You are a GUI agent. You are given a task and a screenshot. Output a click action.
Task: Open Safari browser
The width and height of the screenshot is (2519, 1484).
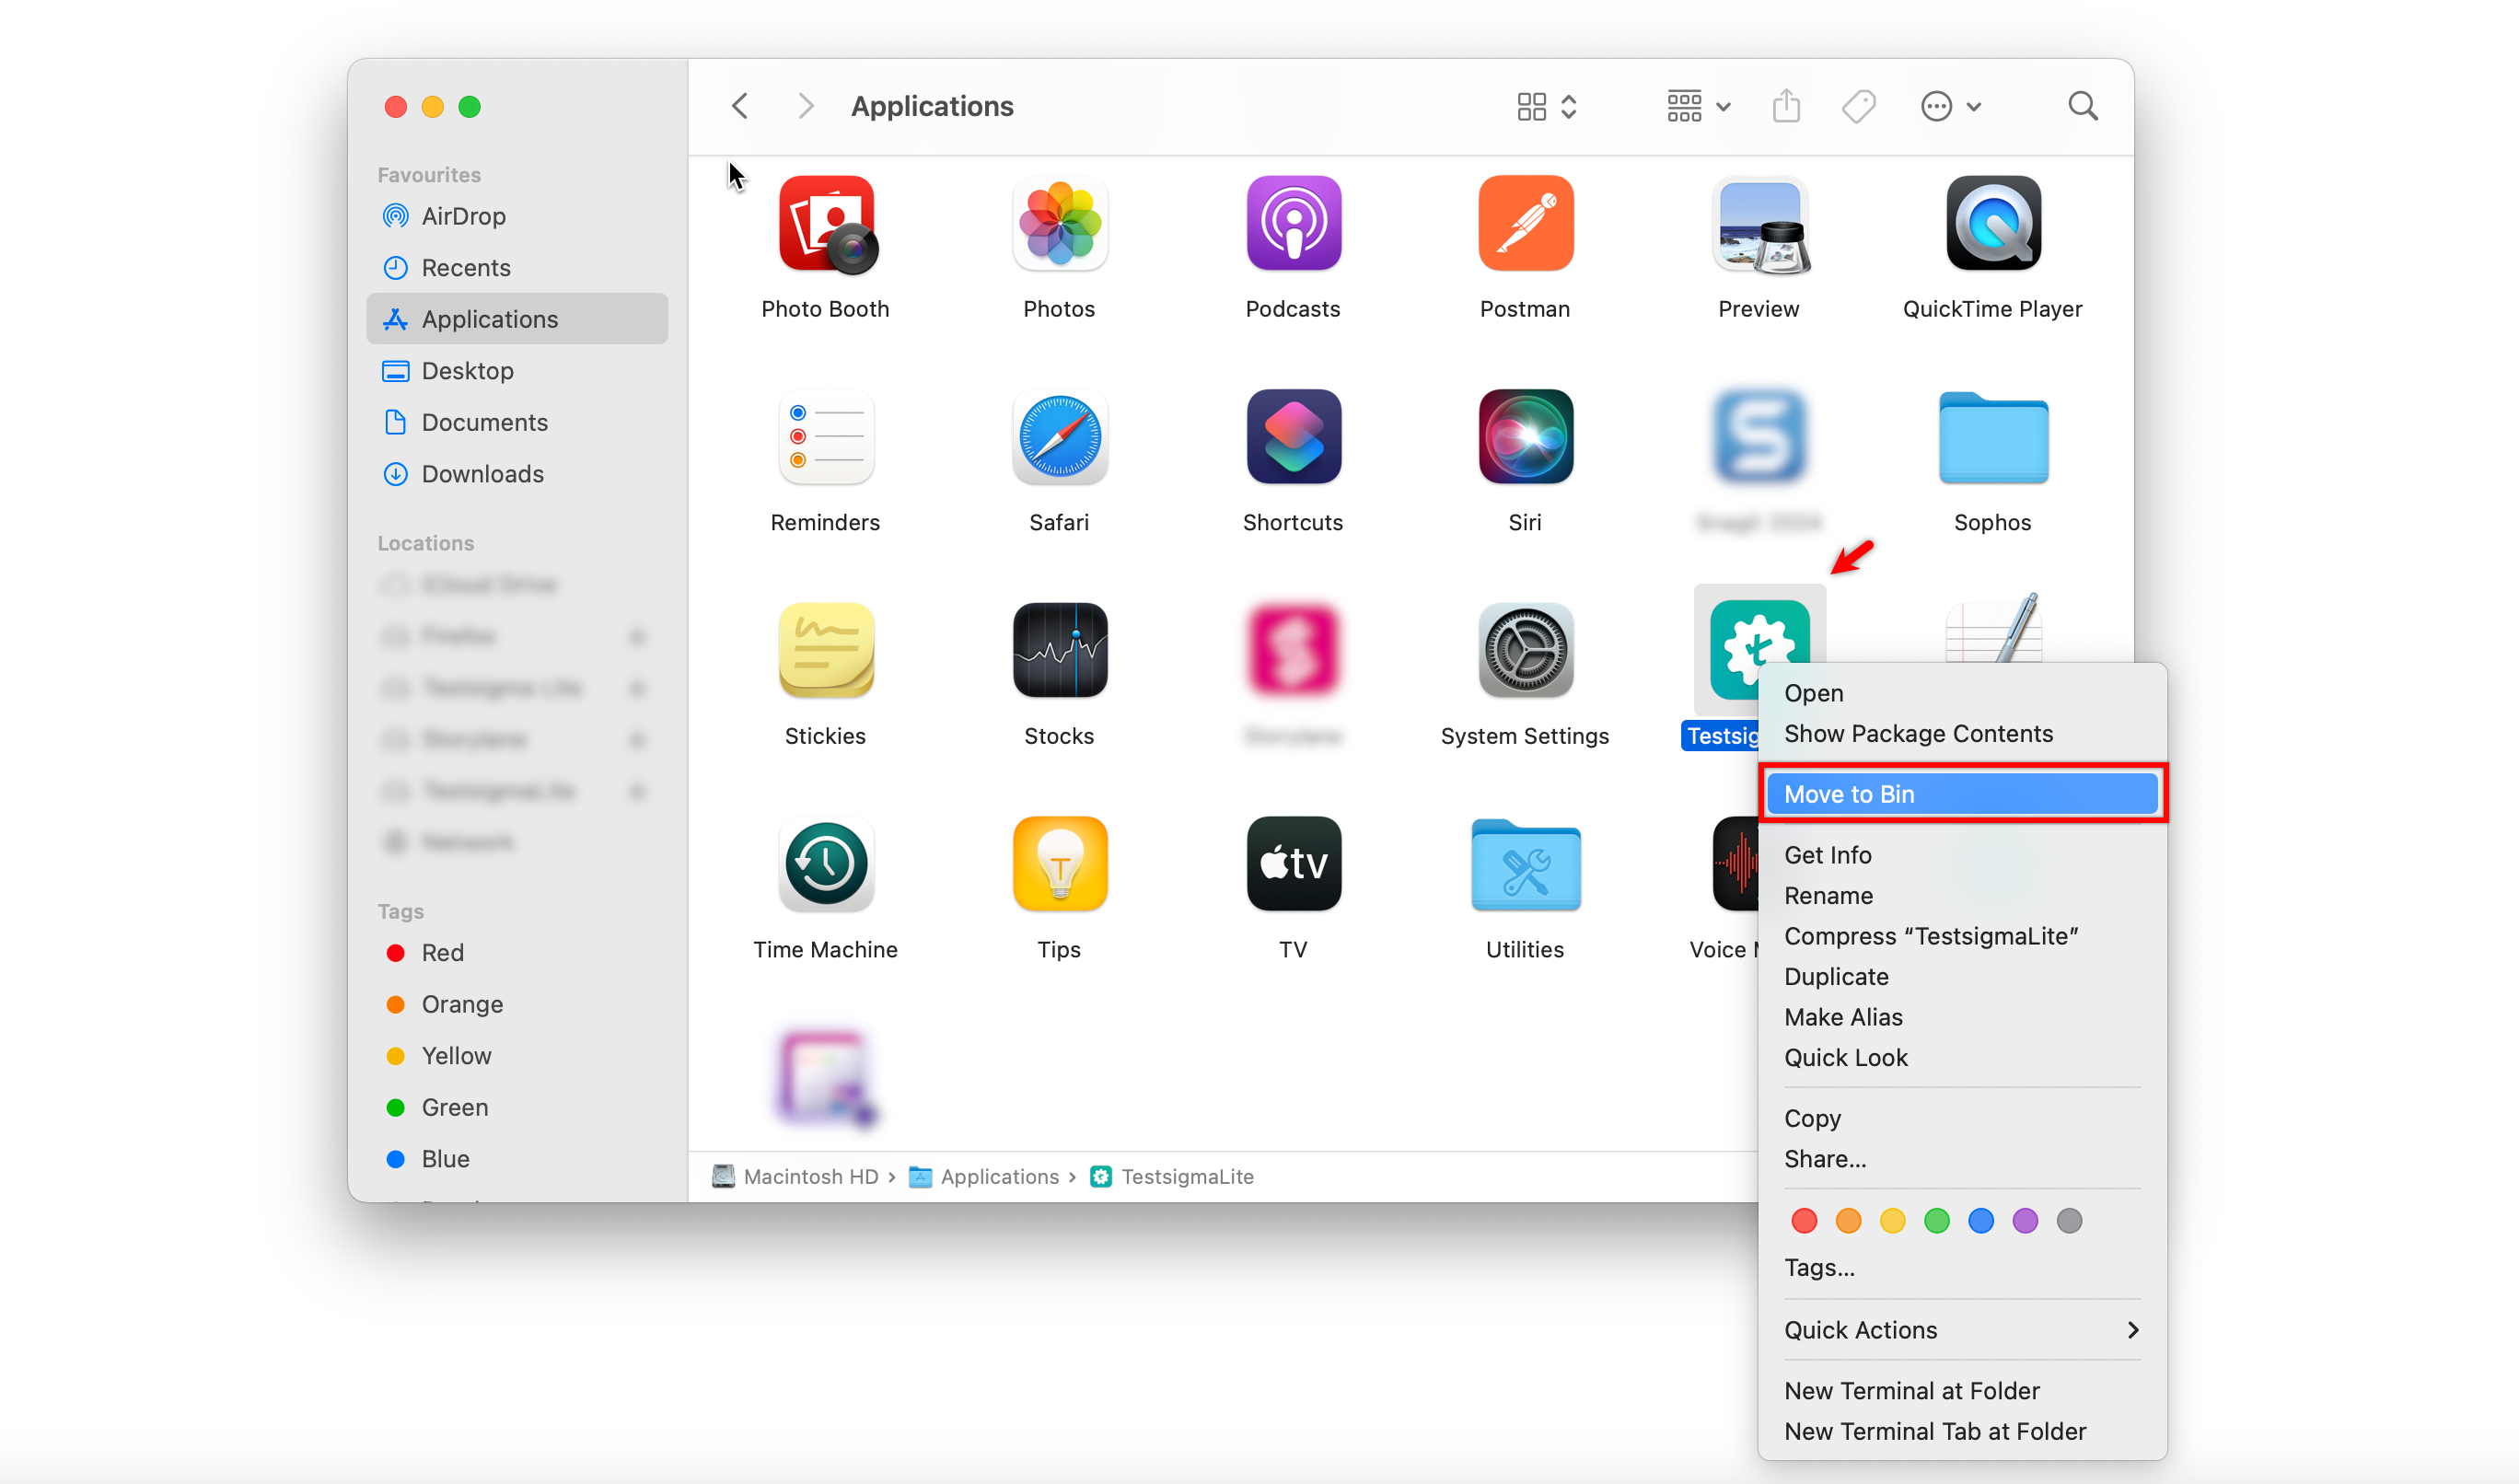tap(1059, 437)
